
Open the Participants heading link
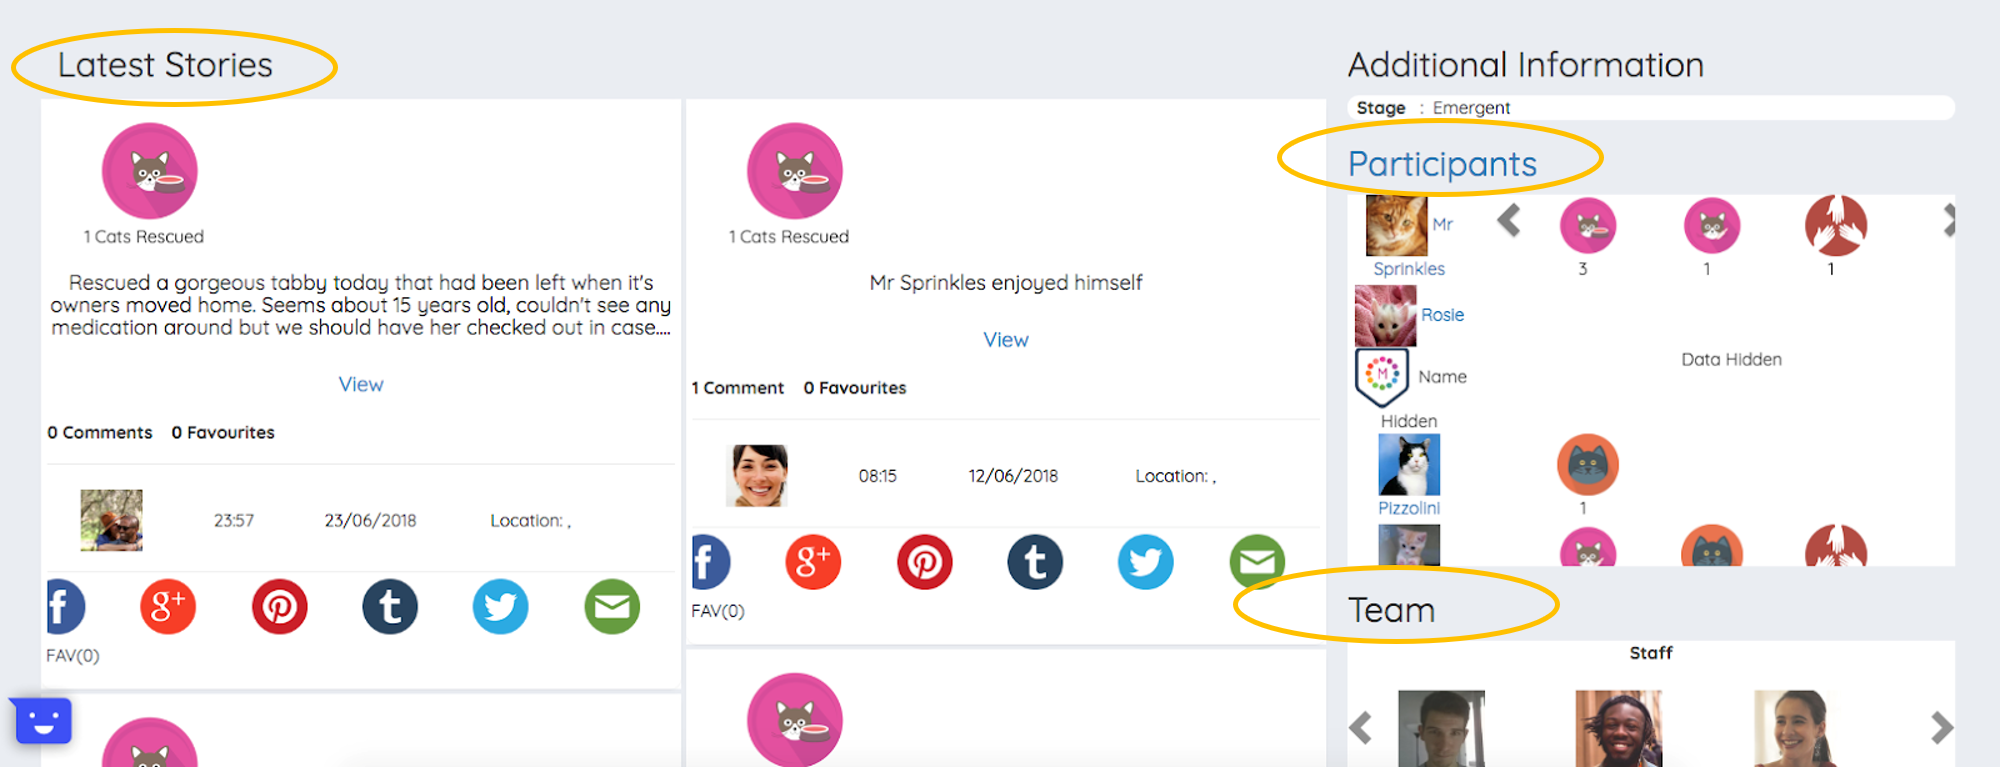click(1442, 164)
